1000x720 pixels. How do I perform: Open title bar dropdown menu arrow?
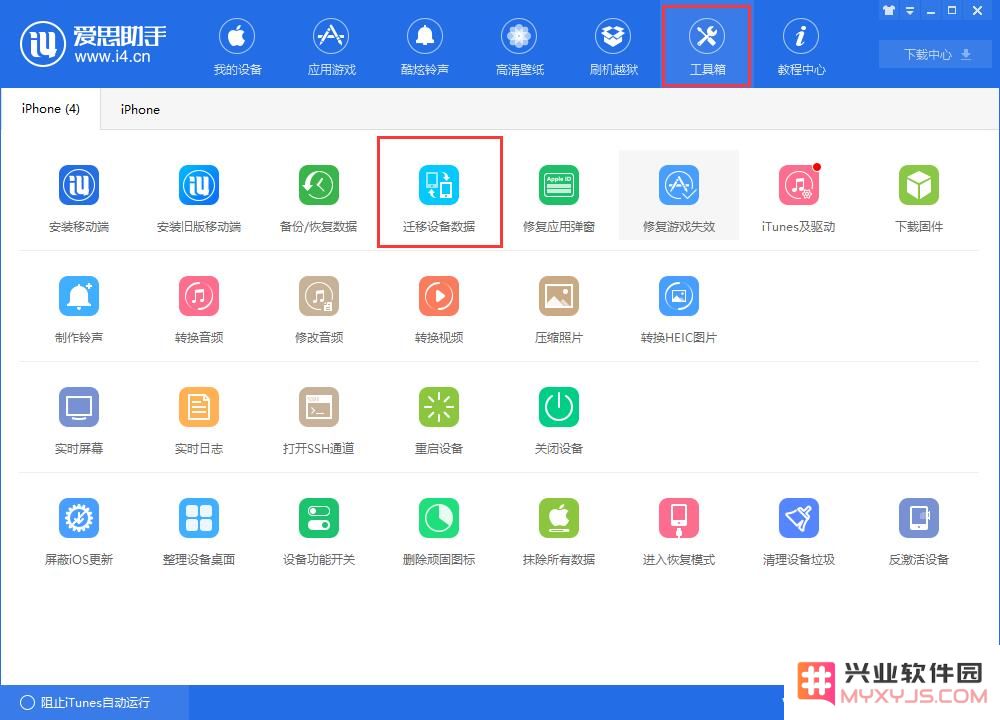tap(910, 11)
